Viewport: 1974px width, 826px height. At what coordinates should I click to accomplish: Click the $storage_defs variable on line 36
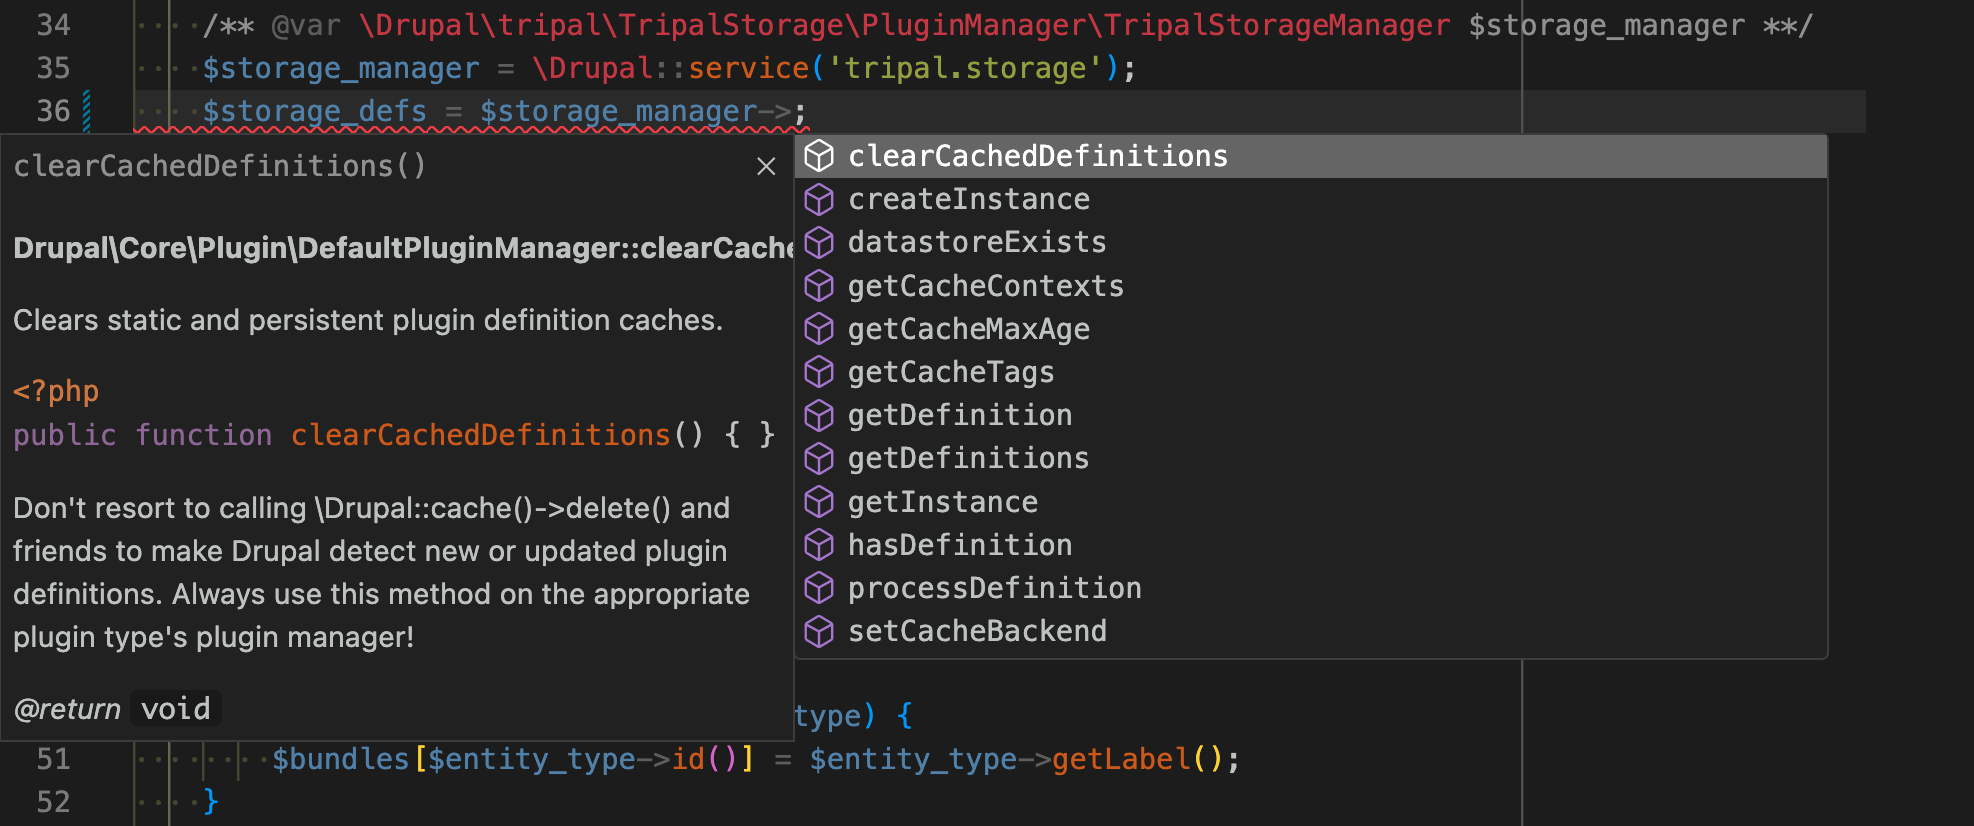[x=315, y=111]
